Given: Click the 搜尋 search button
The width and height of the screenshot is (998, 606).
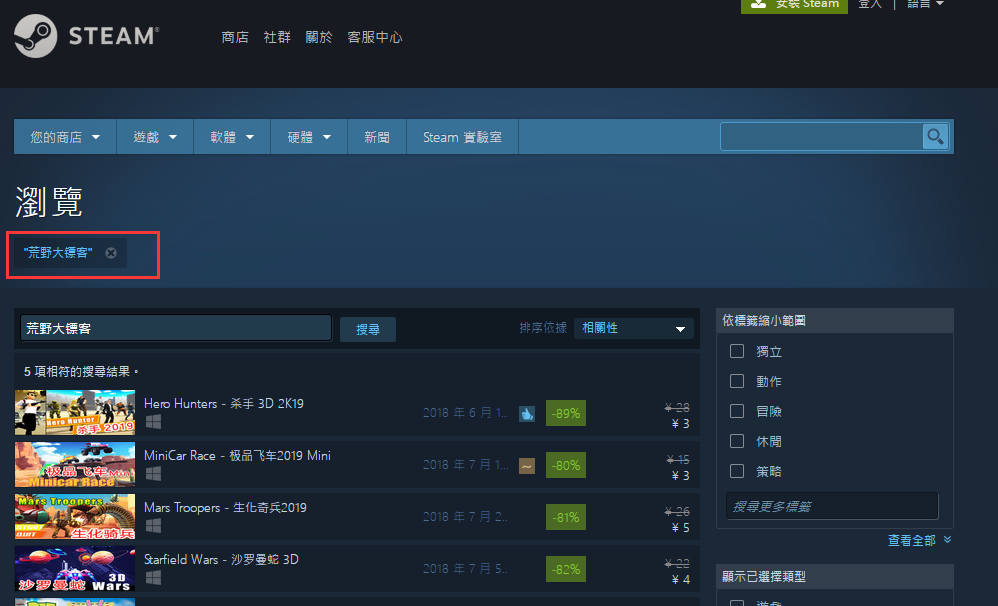Looking at the screenshot, I should pos(368,329).
